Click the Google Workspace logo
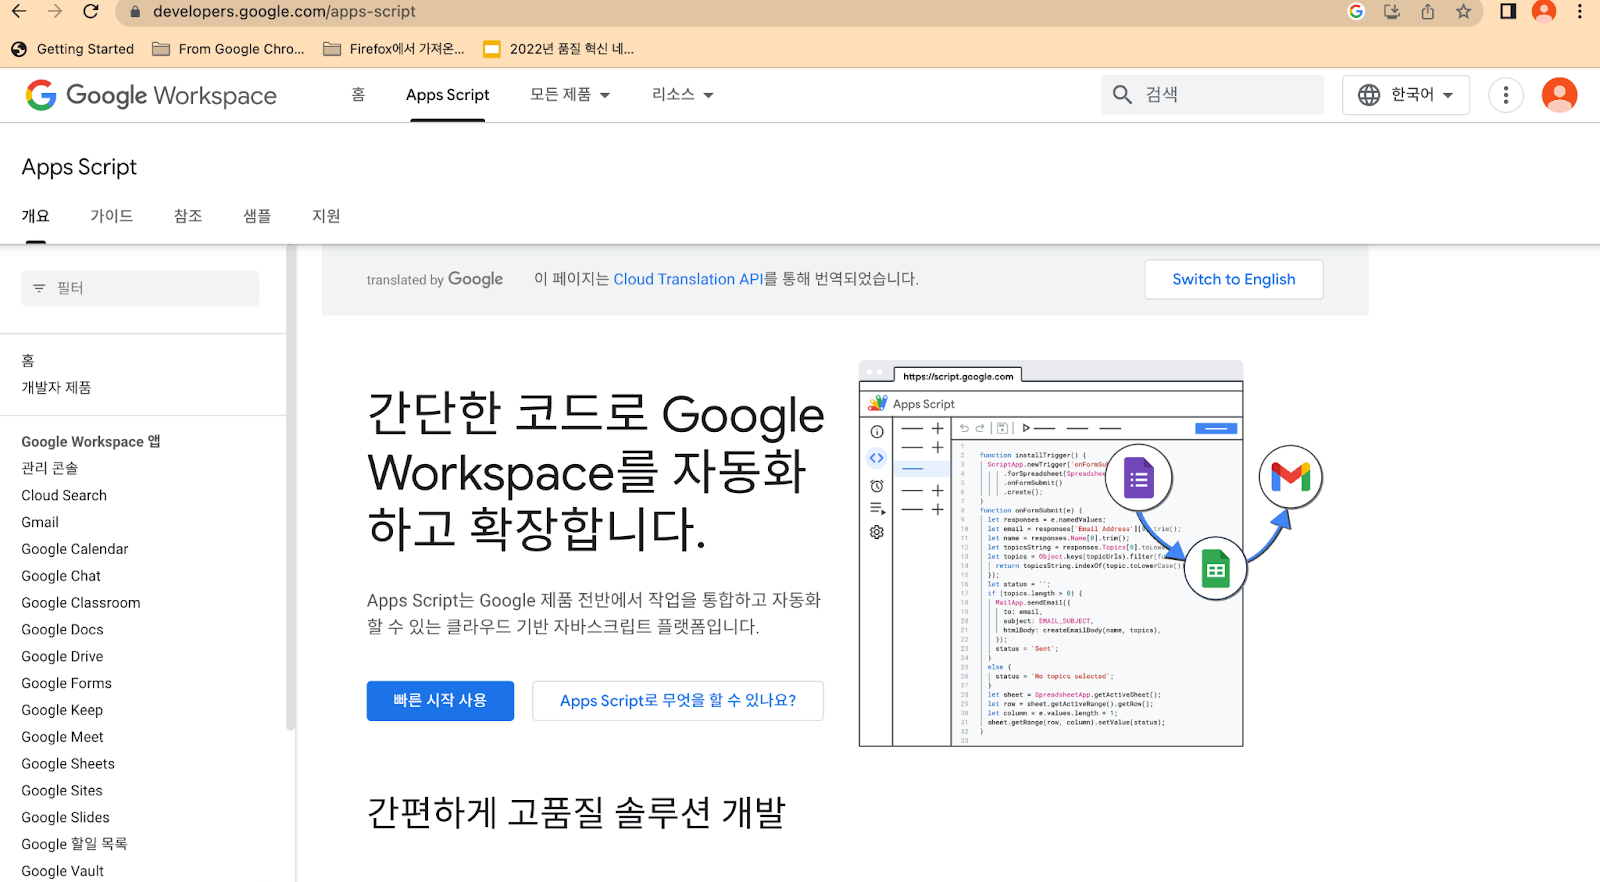 click(x=151, y=95)
